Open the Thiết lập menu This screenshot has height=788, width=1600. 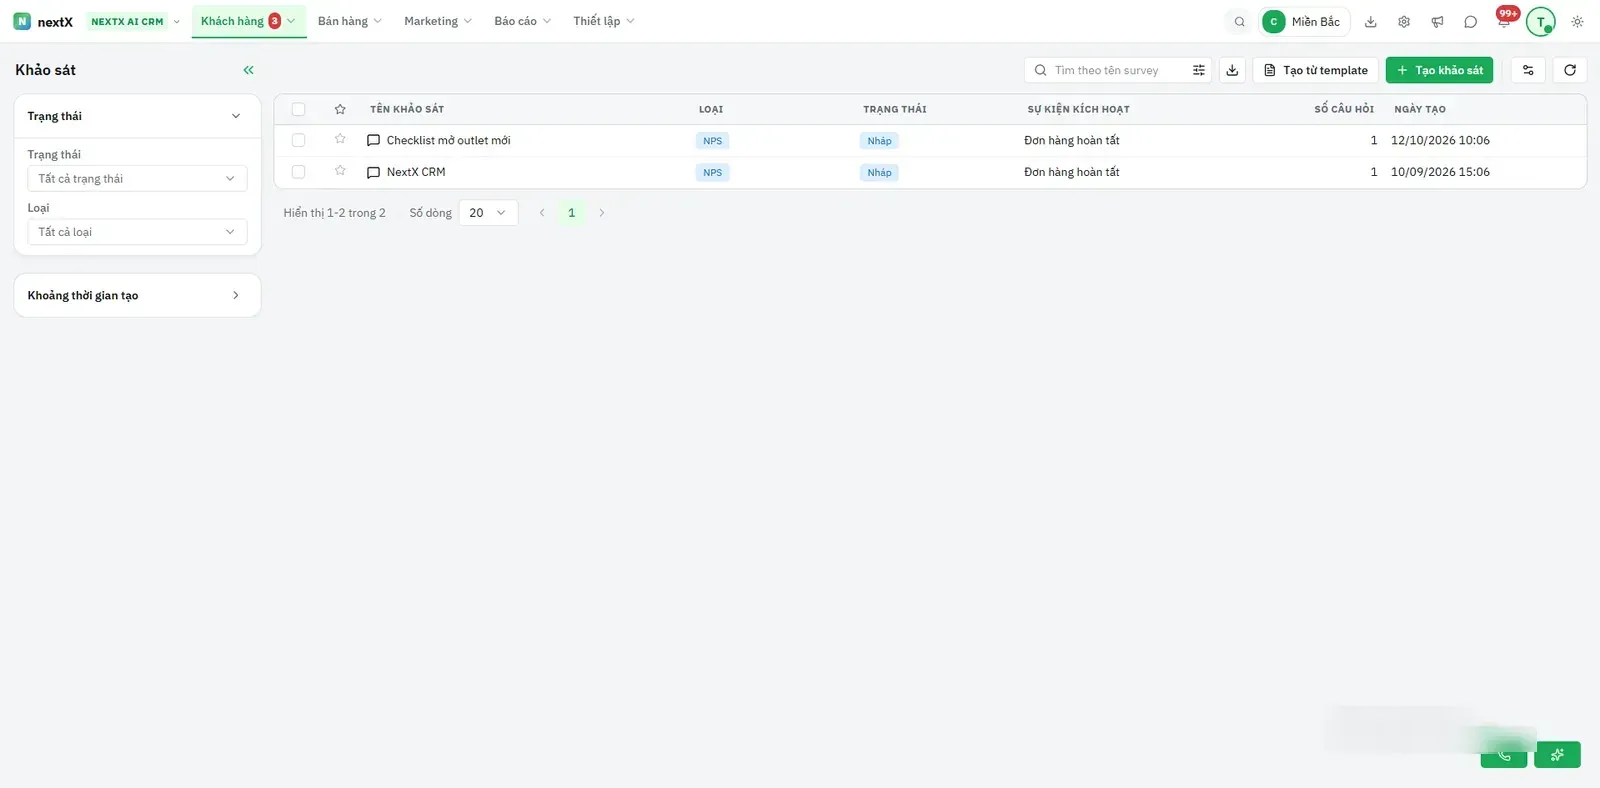(603, 21)
